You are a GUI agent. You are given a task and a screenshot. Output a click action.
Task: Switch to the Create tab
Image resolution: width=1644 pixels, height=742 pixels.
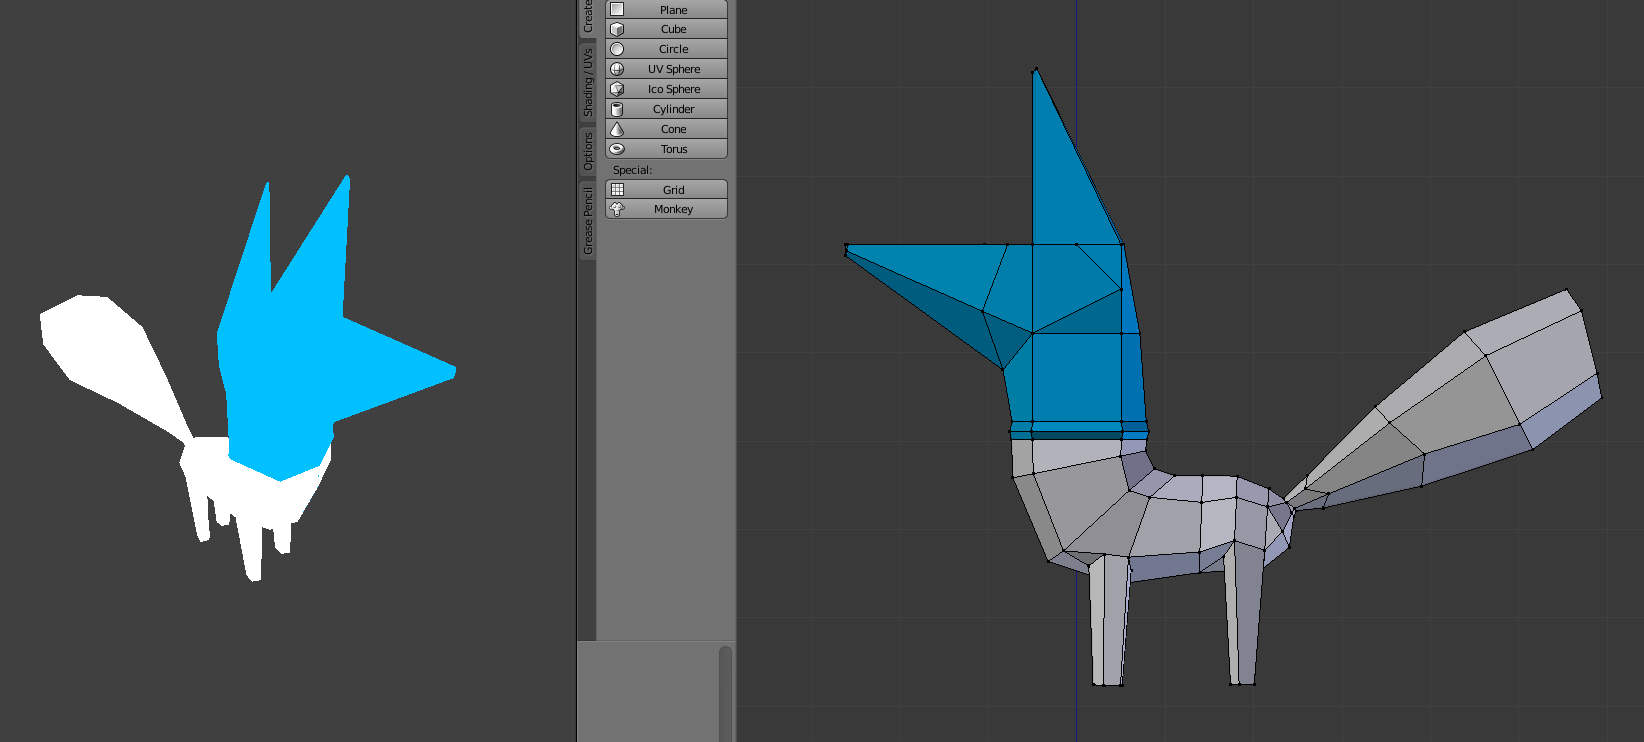point(587,15)
